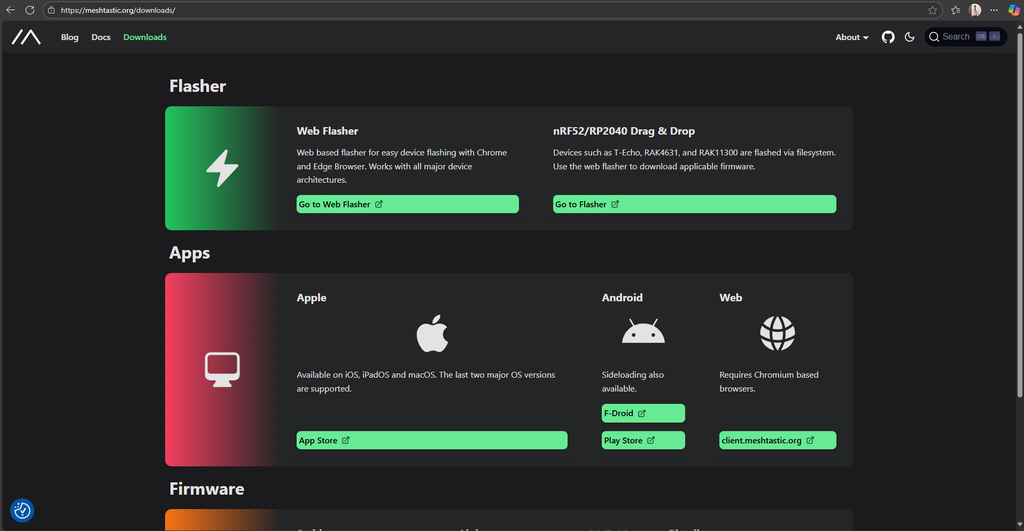Open the Blog page
Screen dimensions: 1024x531
[69, 37]
